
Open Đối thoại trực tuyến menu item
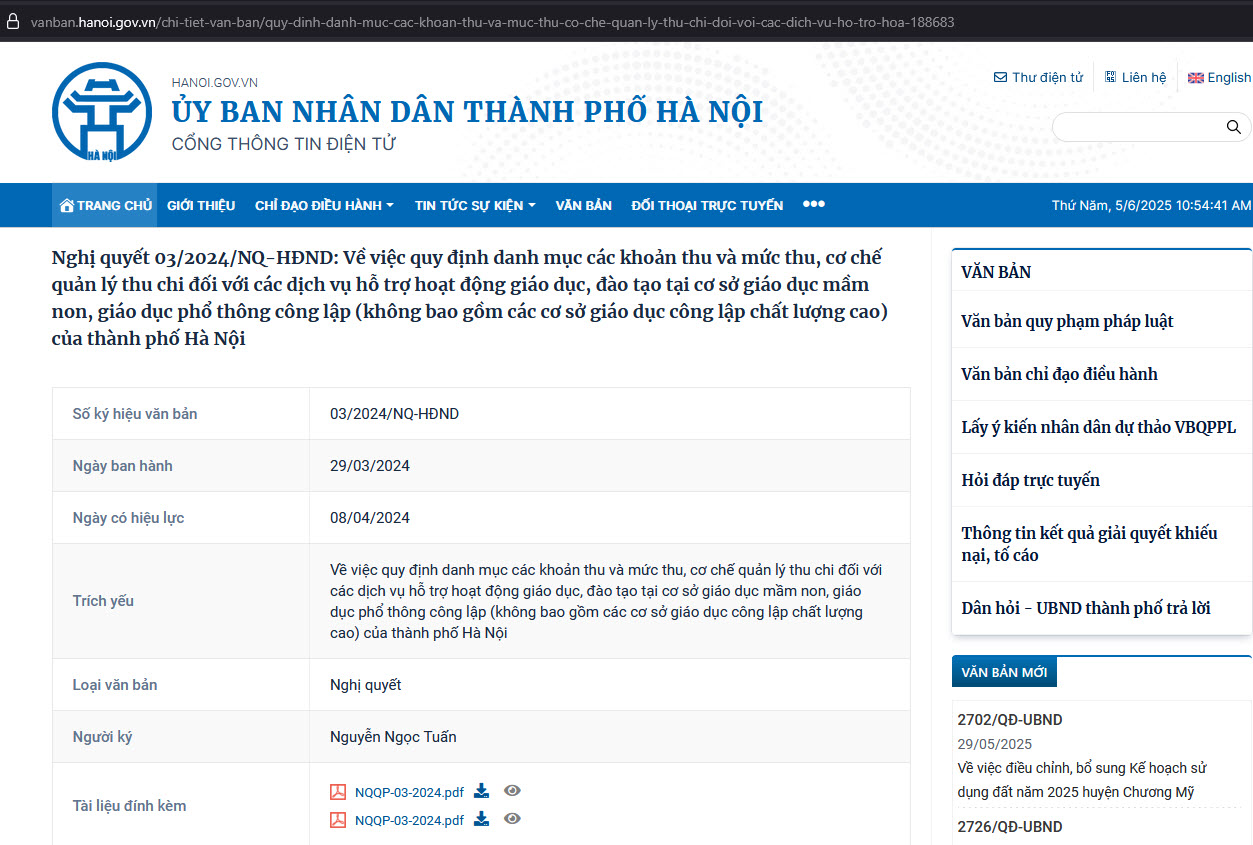[707, 205]
